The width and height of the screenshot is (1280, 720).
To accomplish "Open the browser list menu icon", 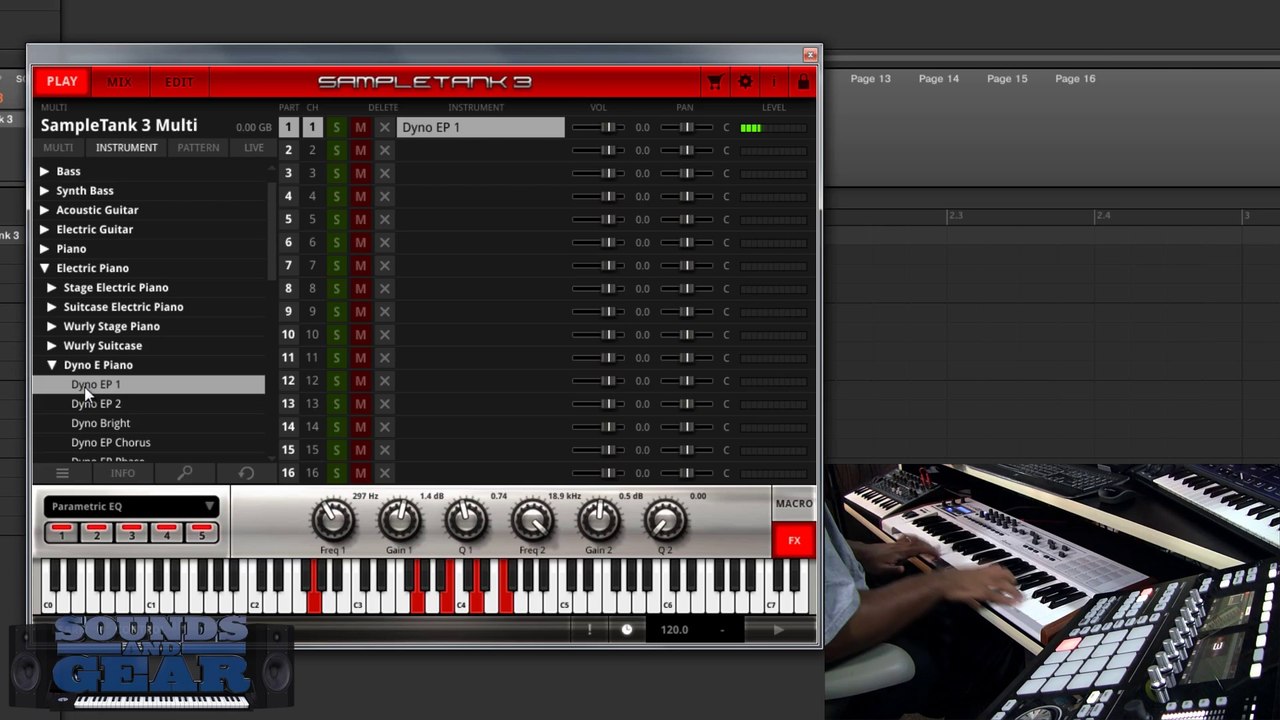I will tap(62, 473).
